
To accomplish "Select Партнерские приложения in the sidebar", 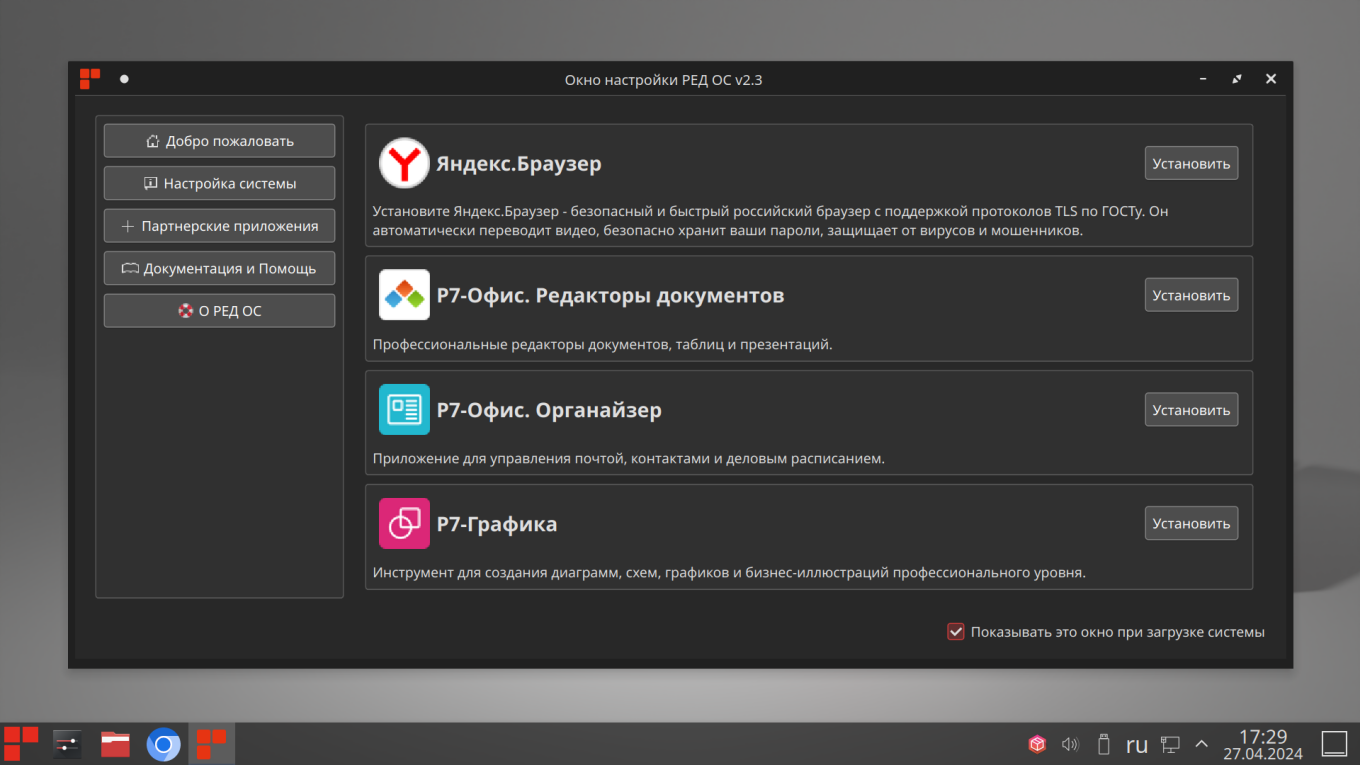I will click(219, 226).
